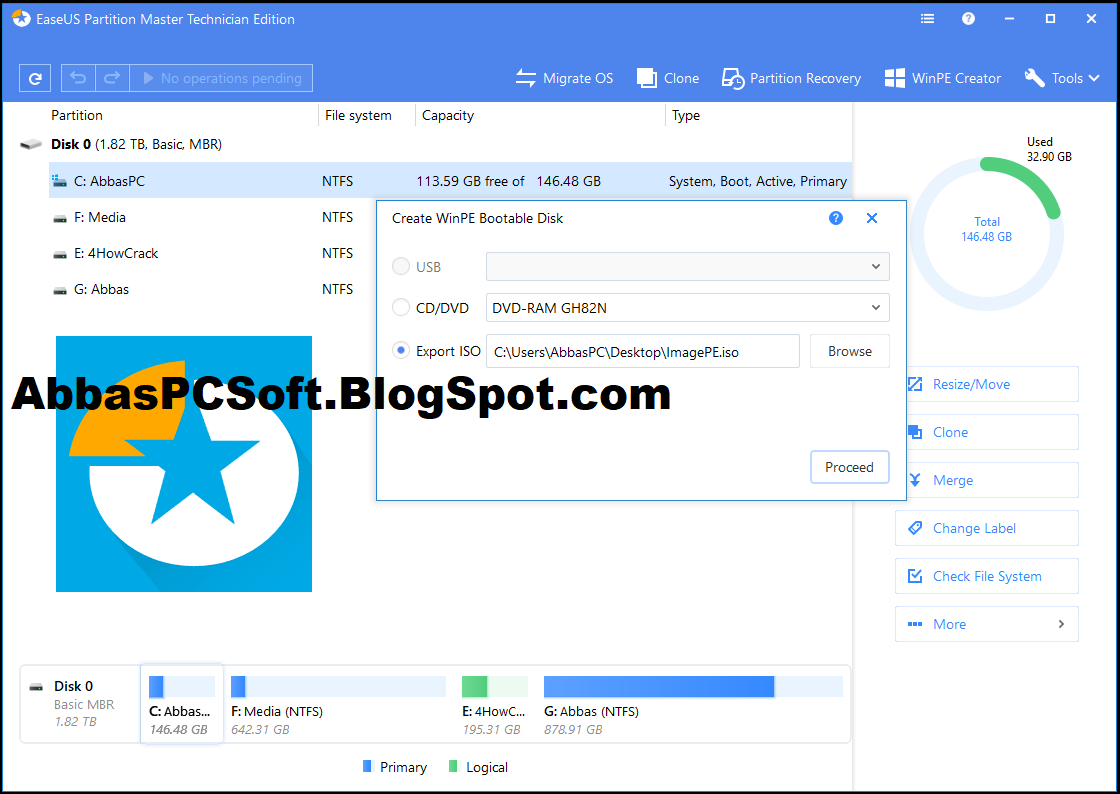Open WinPE Creator
The height and width of the screenshot is (794, 1120).
[x=943, y=78]
